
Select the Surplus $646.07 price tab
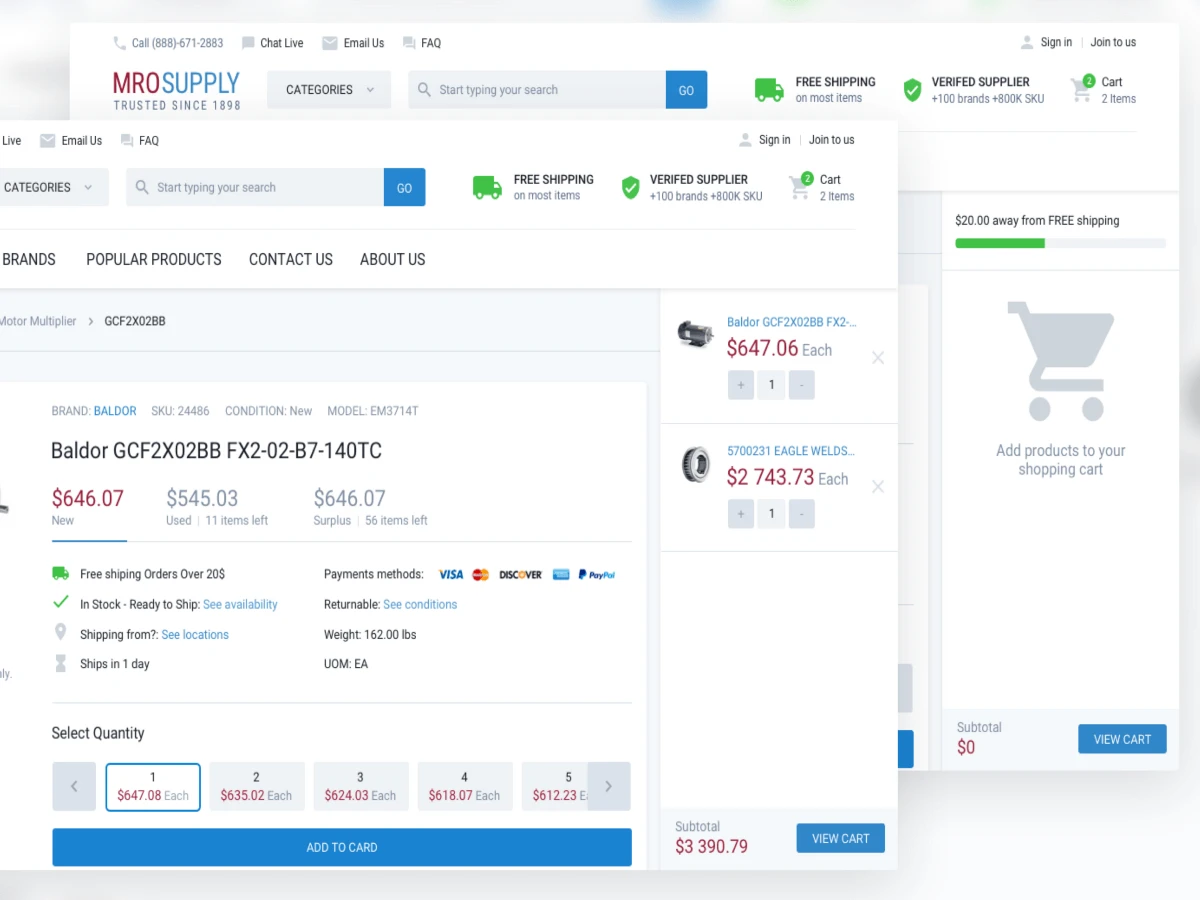click(370, 507)
